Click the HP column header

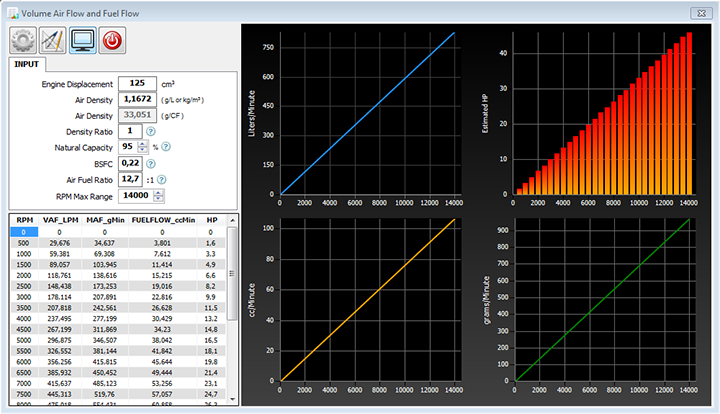point(211,220)
